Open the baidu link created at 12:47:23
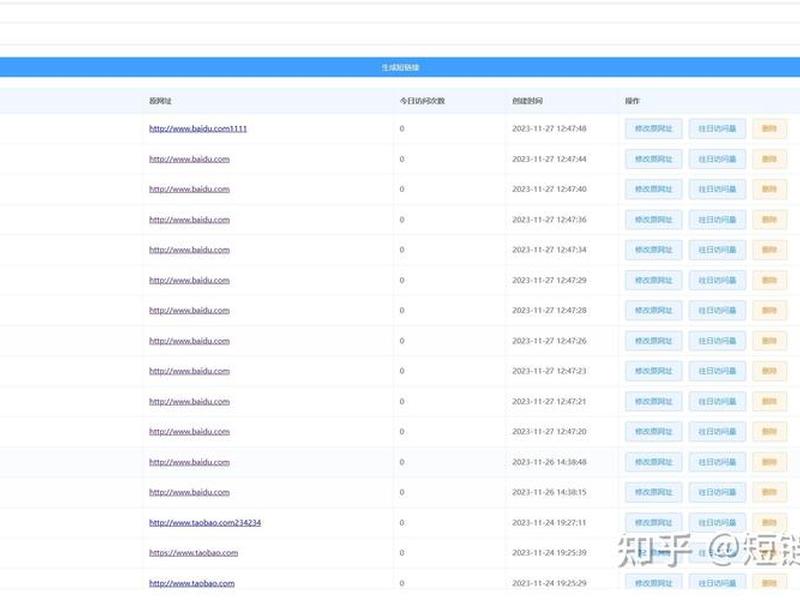This screenshot has height=600, width=800. [189, 371]
